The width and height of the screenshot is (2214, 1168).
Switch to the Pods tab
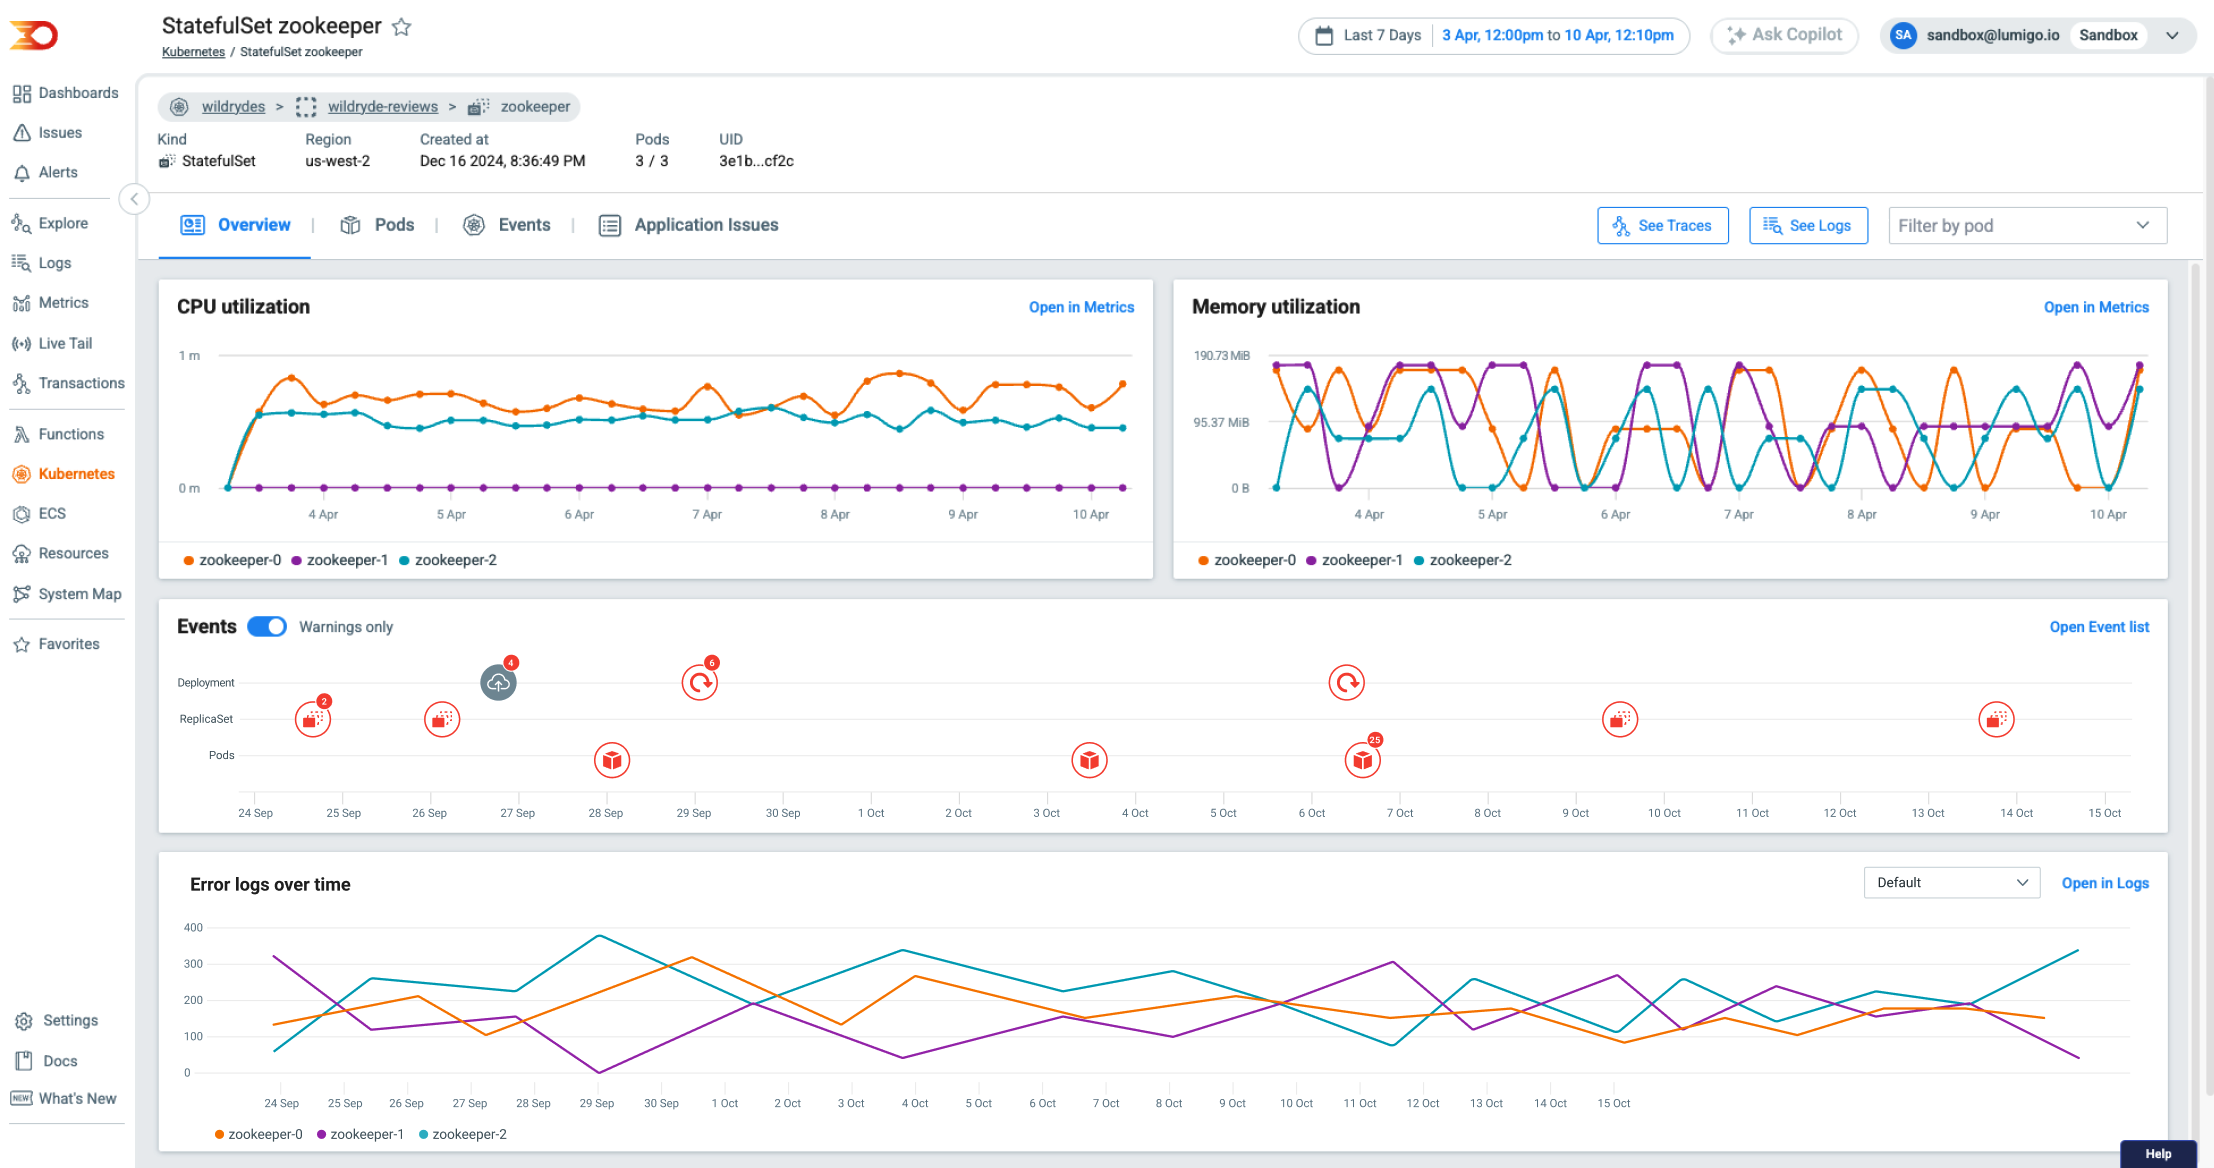(x=377, y=225)
